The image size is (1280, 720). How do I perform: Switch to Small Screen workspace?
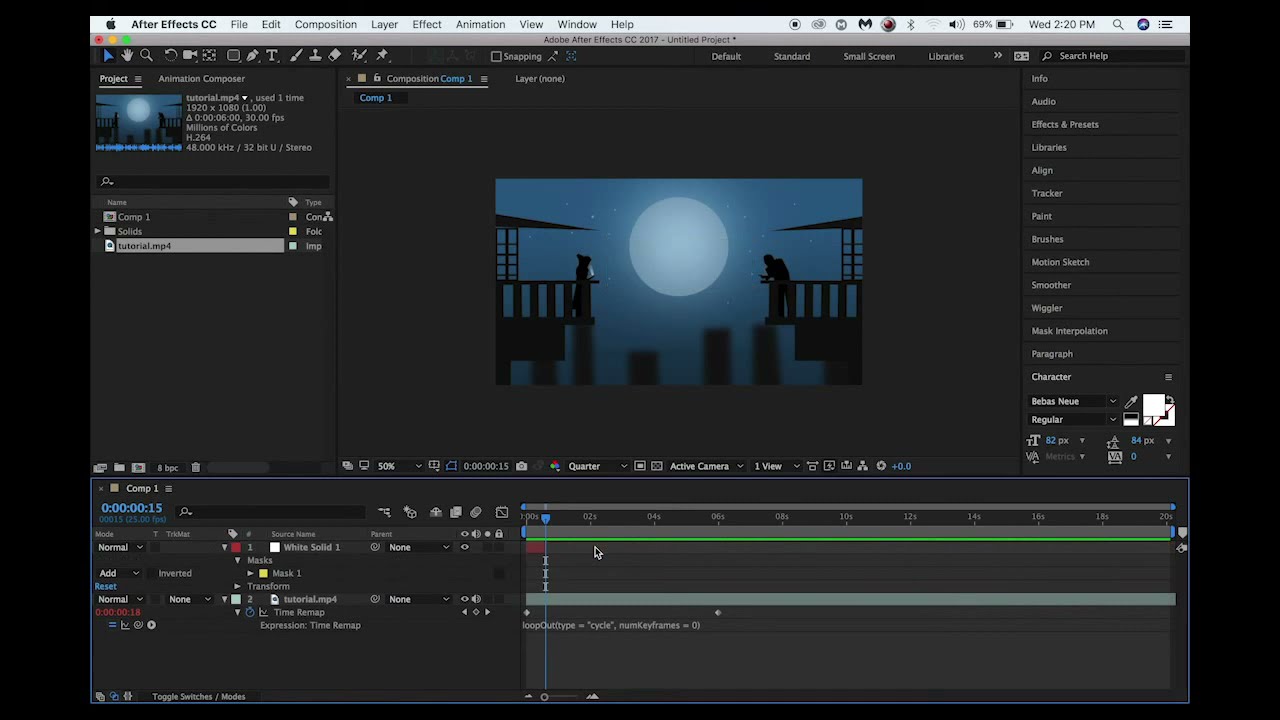(869, 56)
